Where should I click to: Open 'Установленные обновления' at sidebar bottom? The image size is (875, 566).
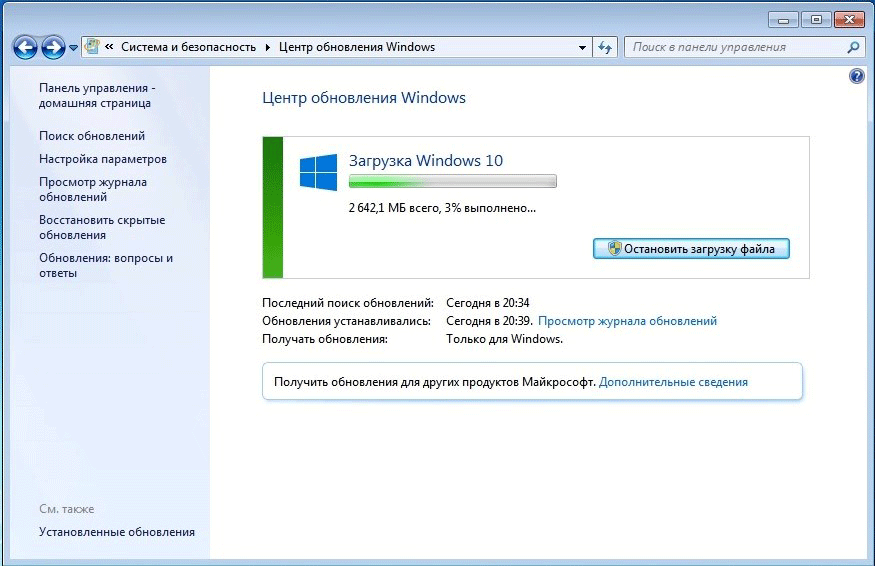tap(117, 532)
